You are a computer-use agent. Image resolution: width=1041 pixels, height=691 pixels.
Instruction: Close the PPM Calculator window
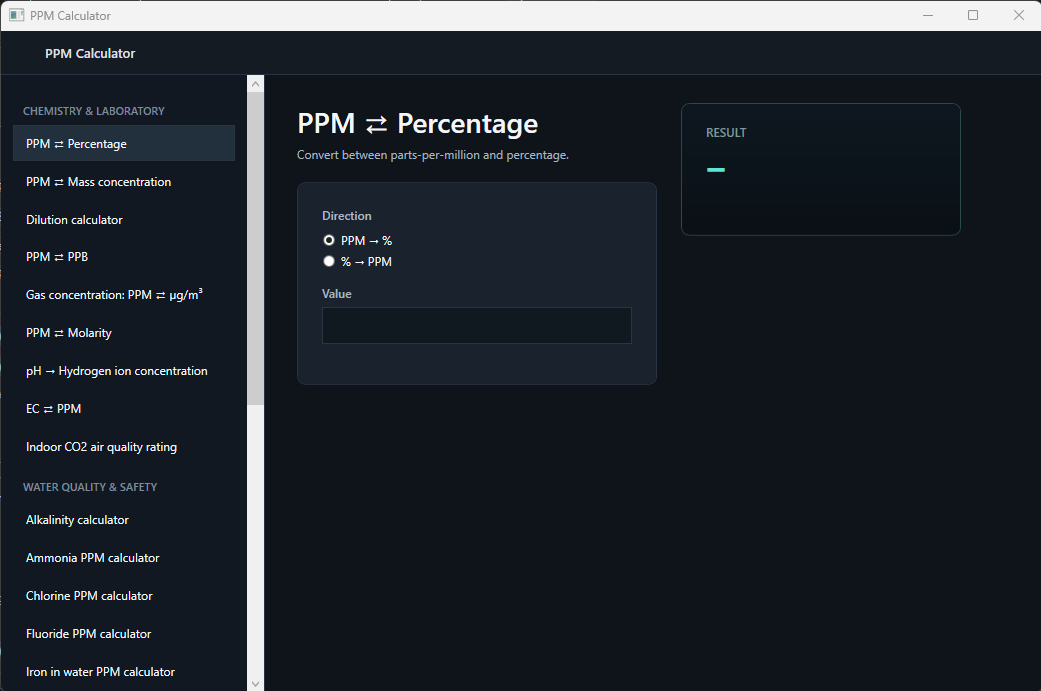pos(1018,15)
